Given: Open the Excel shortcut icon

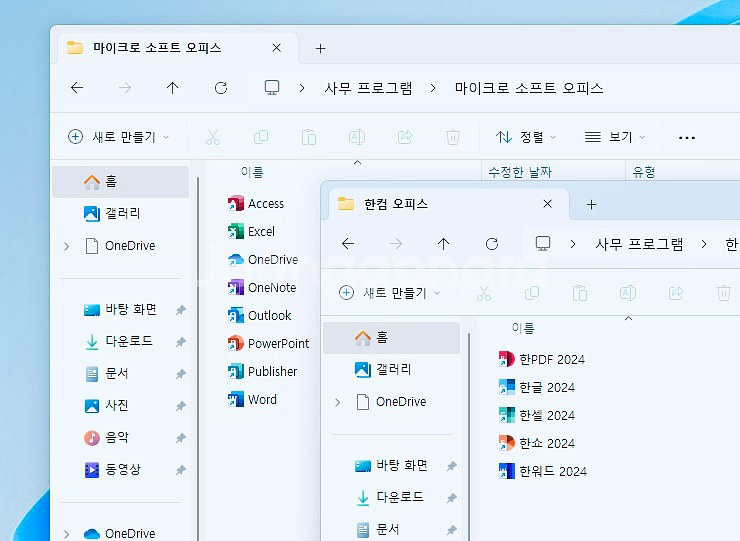Looking at the screenshot, I should pos(236,231).
